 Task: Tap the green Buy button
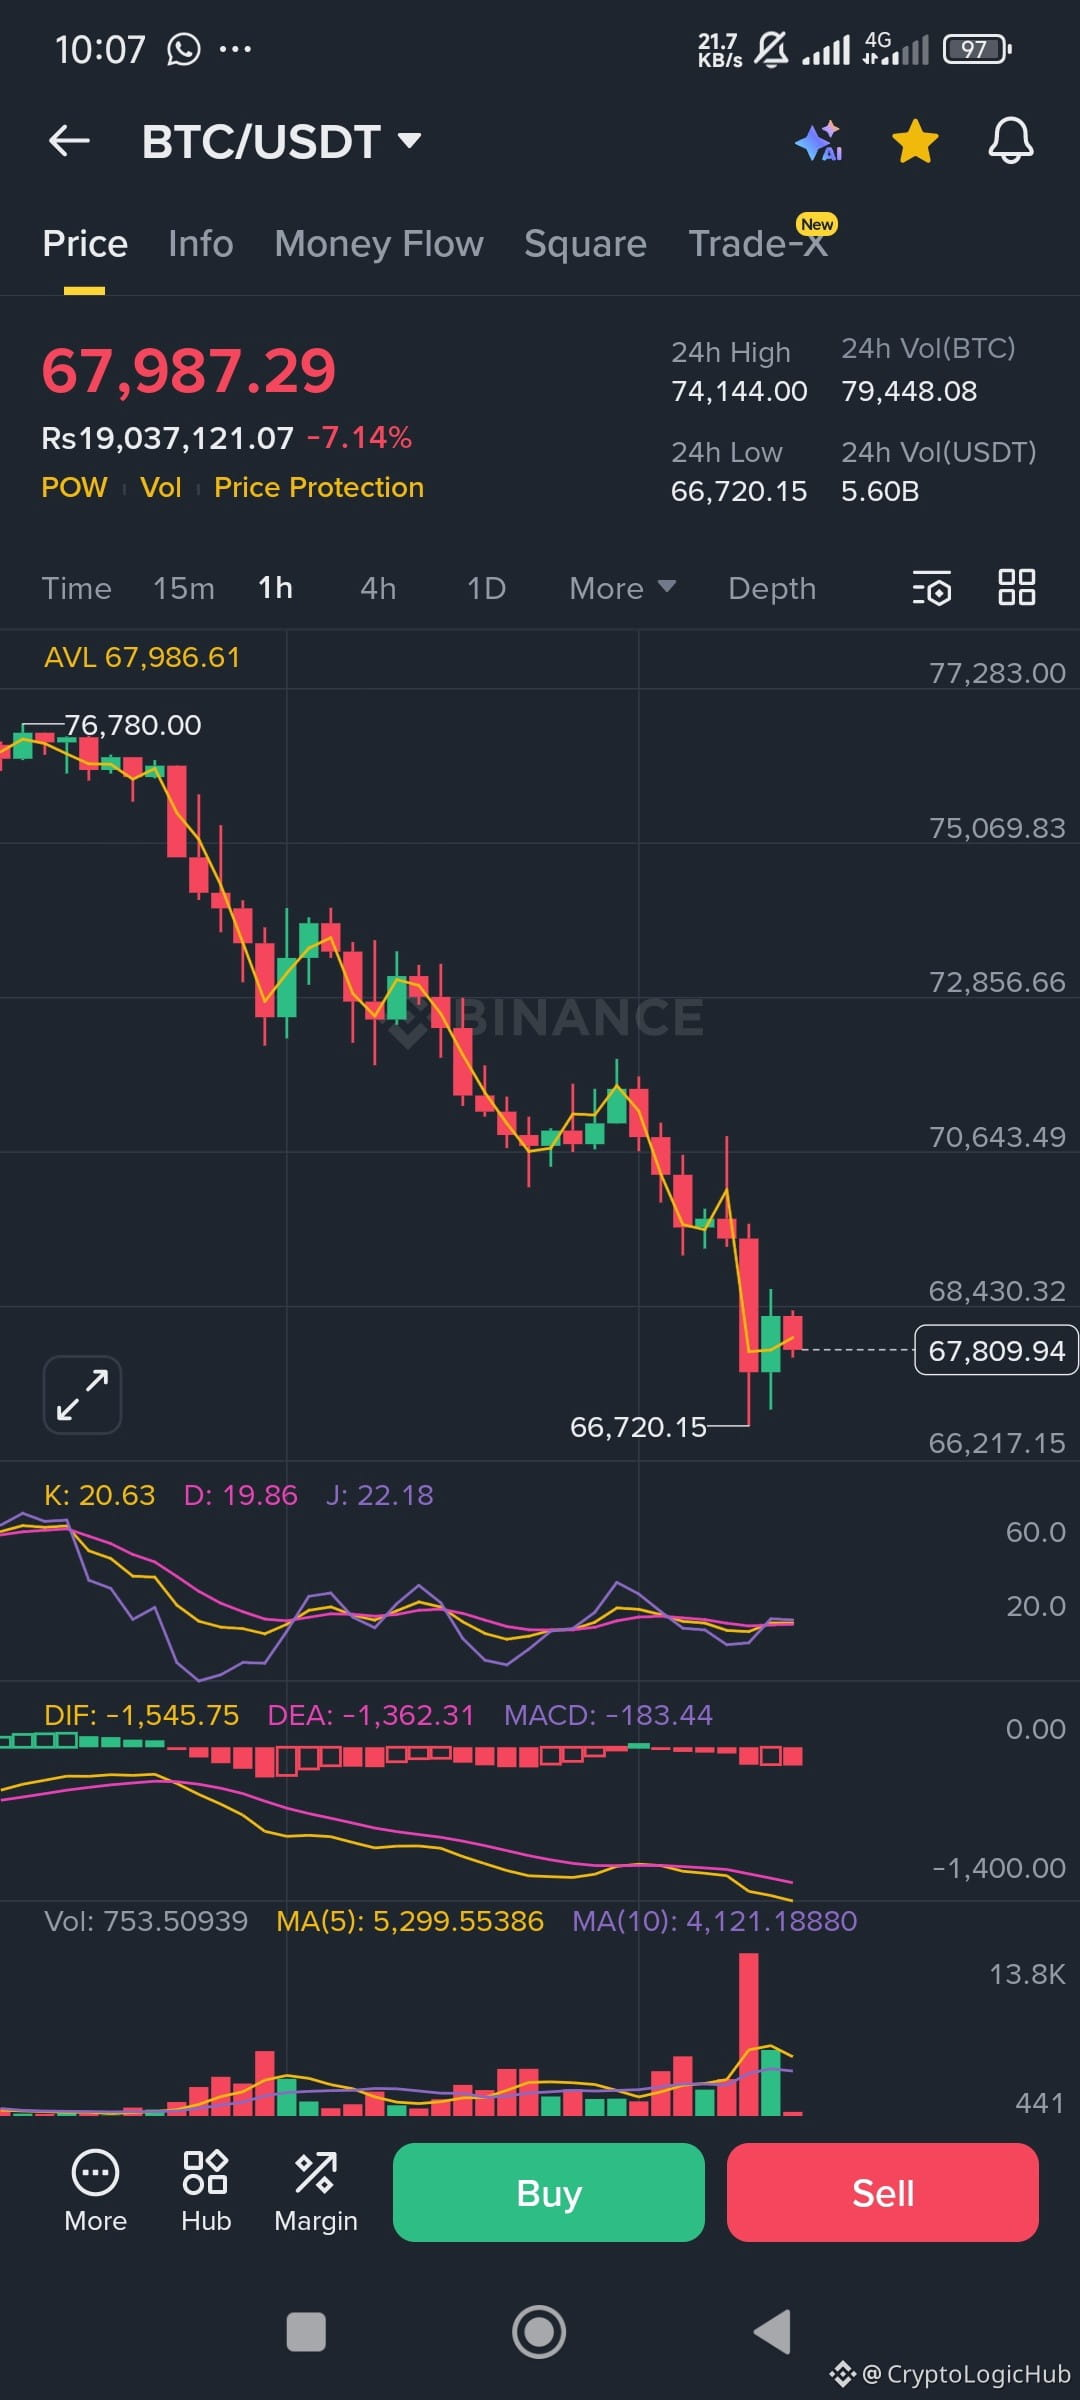point(549,2192)
